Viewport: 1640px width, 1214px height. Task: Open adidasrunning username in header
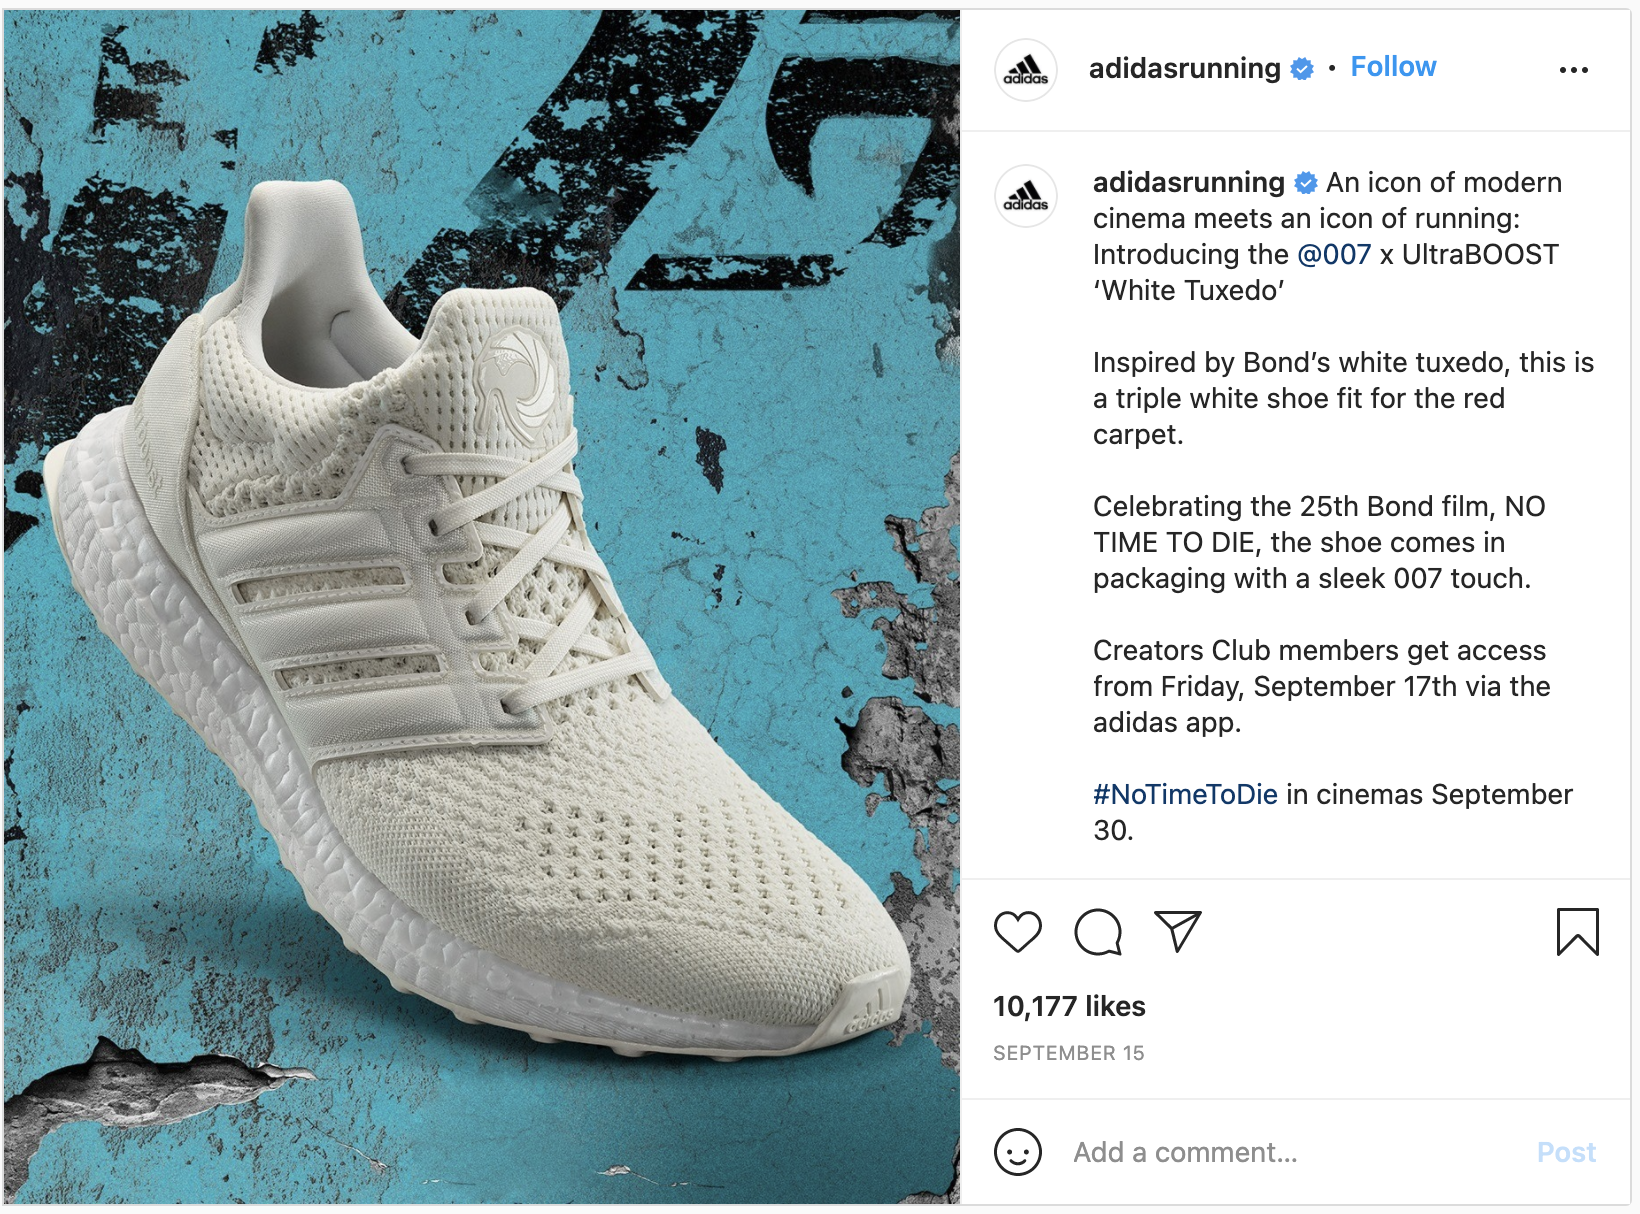click(1184, 68)
